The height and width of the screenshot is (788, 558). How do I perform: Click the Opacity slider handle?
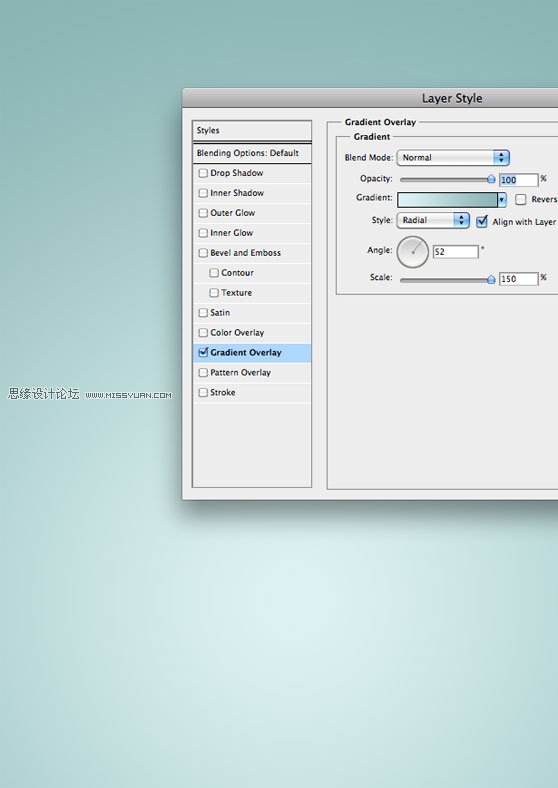(x=491, y=179)
